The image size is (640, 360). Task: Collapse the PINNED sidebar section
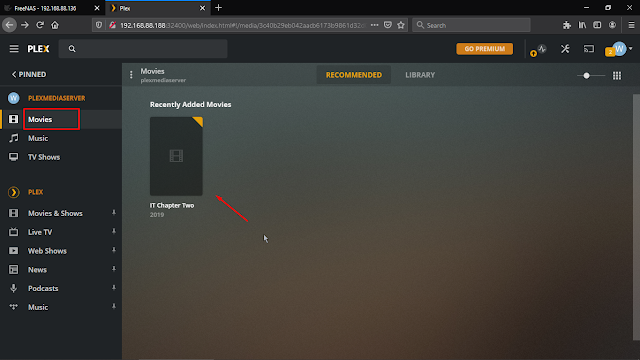[29, 74]
